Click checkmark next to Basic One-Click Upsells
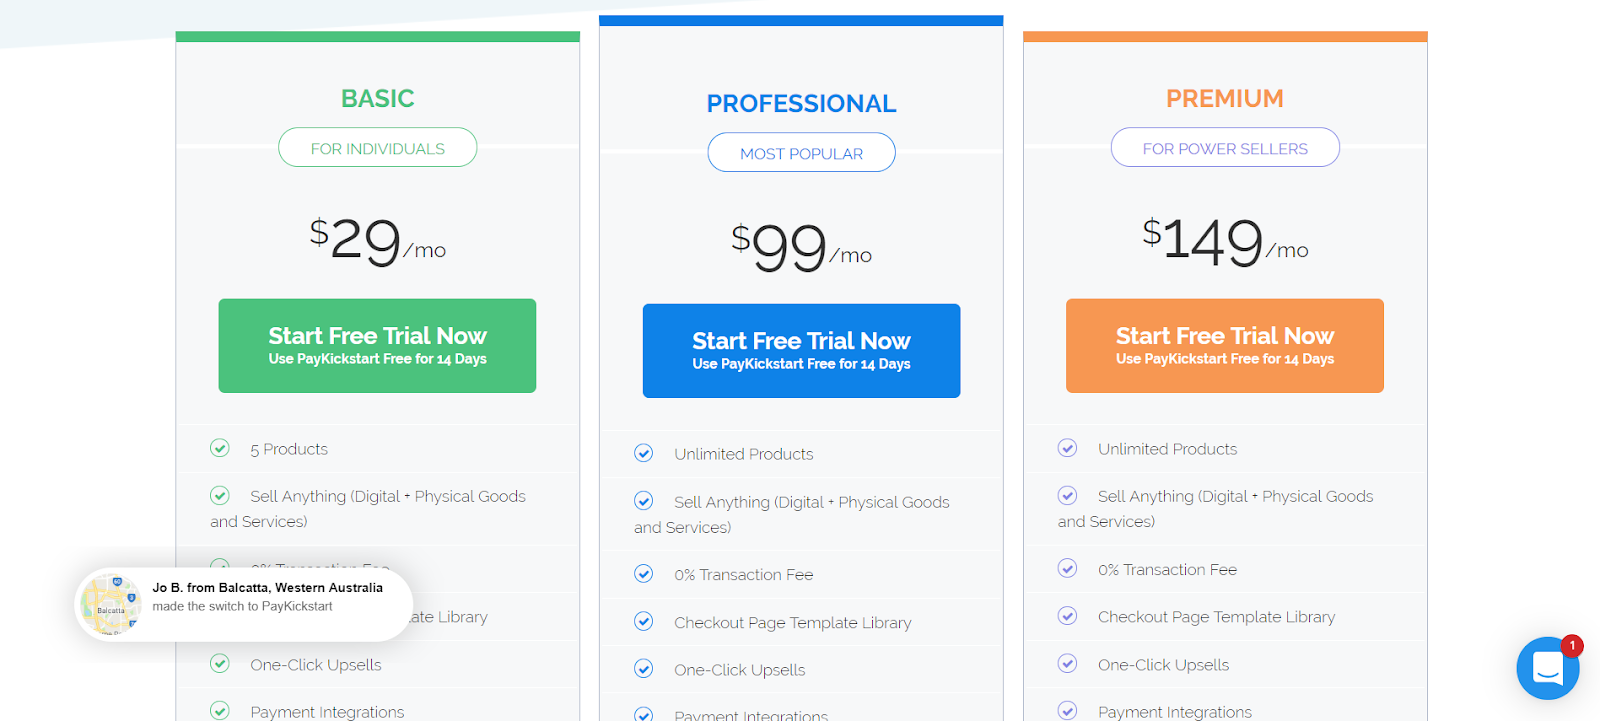 (220, 663)
